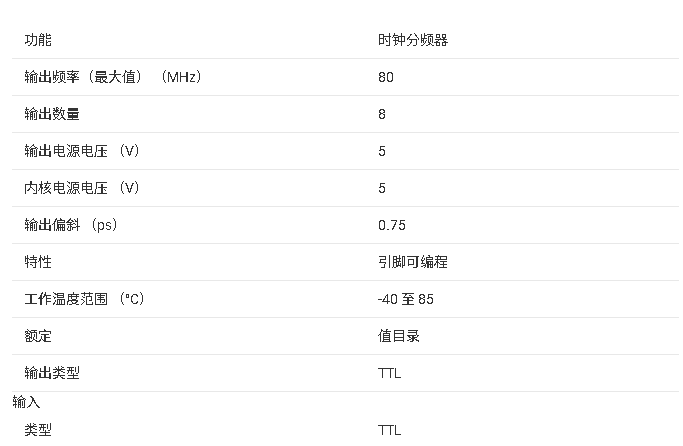Click the 0.75 skew value

click(x=392, y=225)
